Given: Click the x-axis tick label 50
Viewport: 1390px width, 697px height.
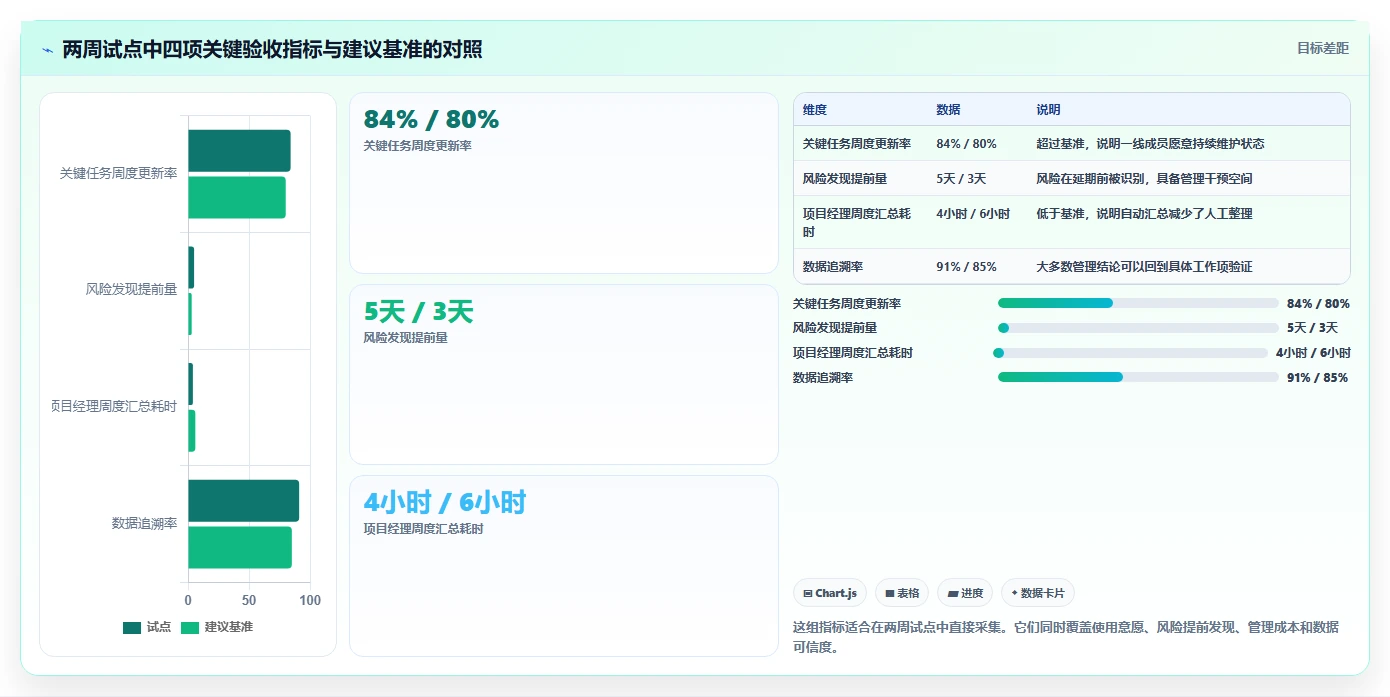Looking at the screenshot, I should click(x=249, y=601).
